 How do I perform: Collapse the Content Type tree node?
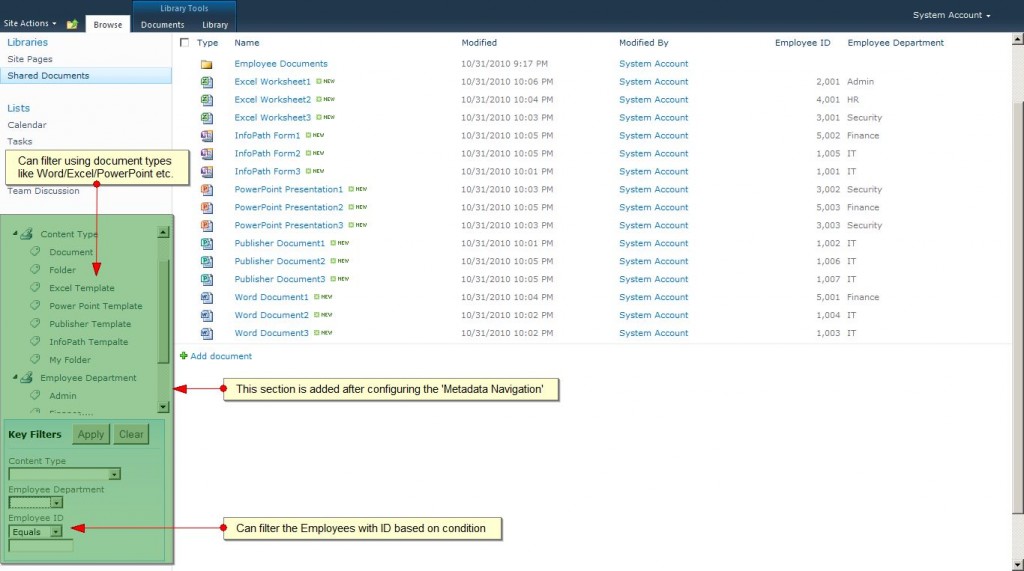[x=14, y=233]
